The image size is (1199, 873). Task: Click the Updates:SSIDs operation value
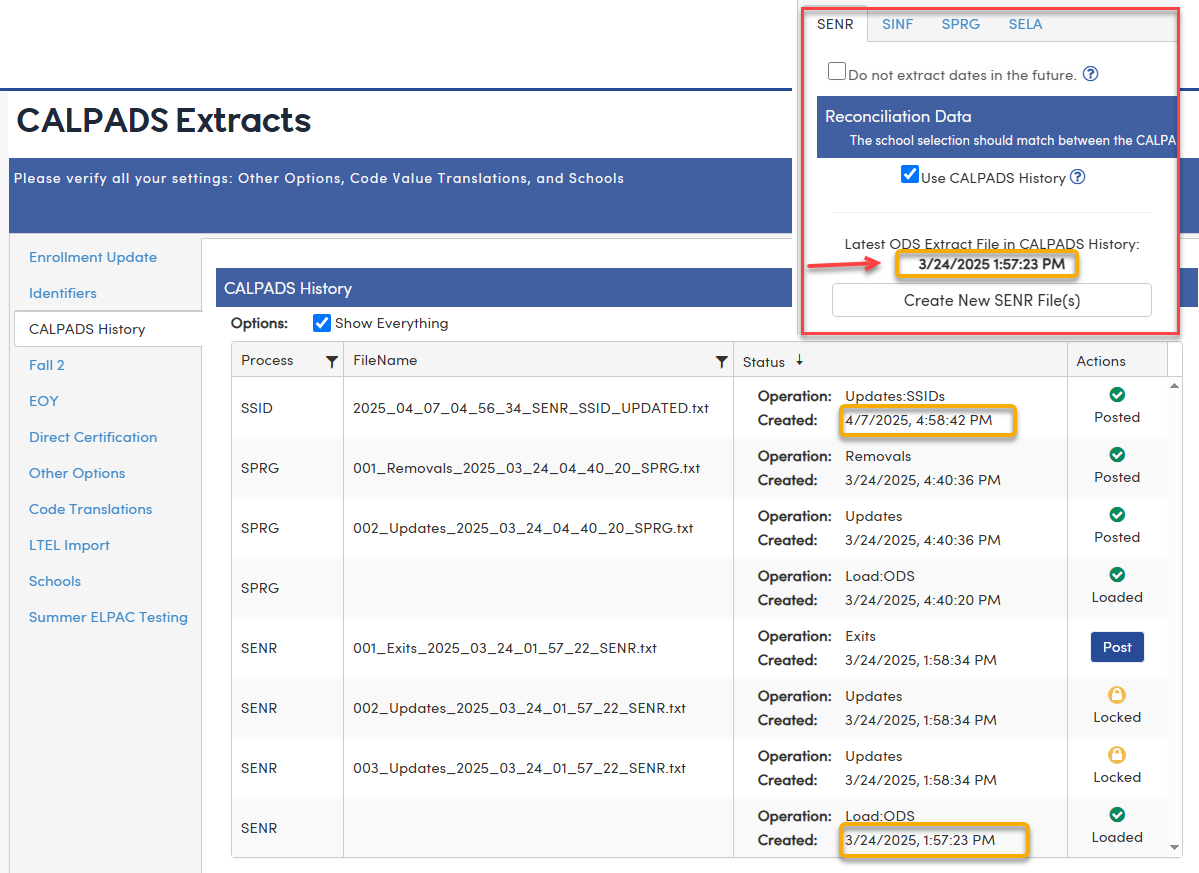(x=895, y=396)
